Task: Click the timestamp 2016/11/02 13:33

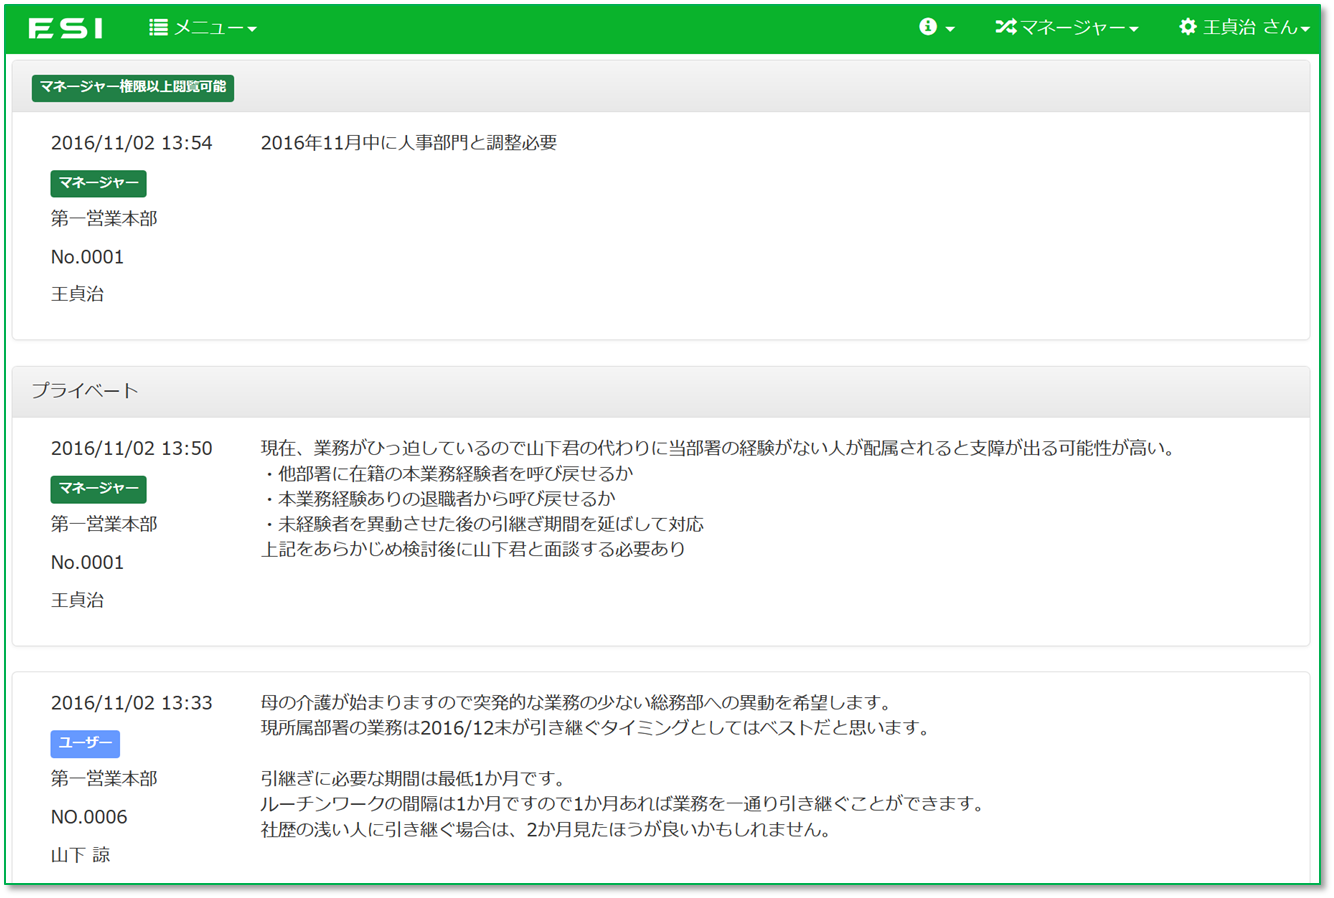Action: pos(132,704)
